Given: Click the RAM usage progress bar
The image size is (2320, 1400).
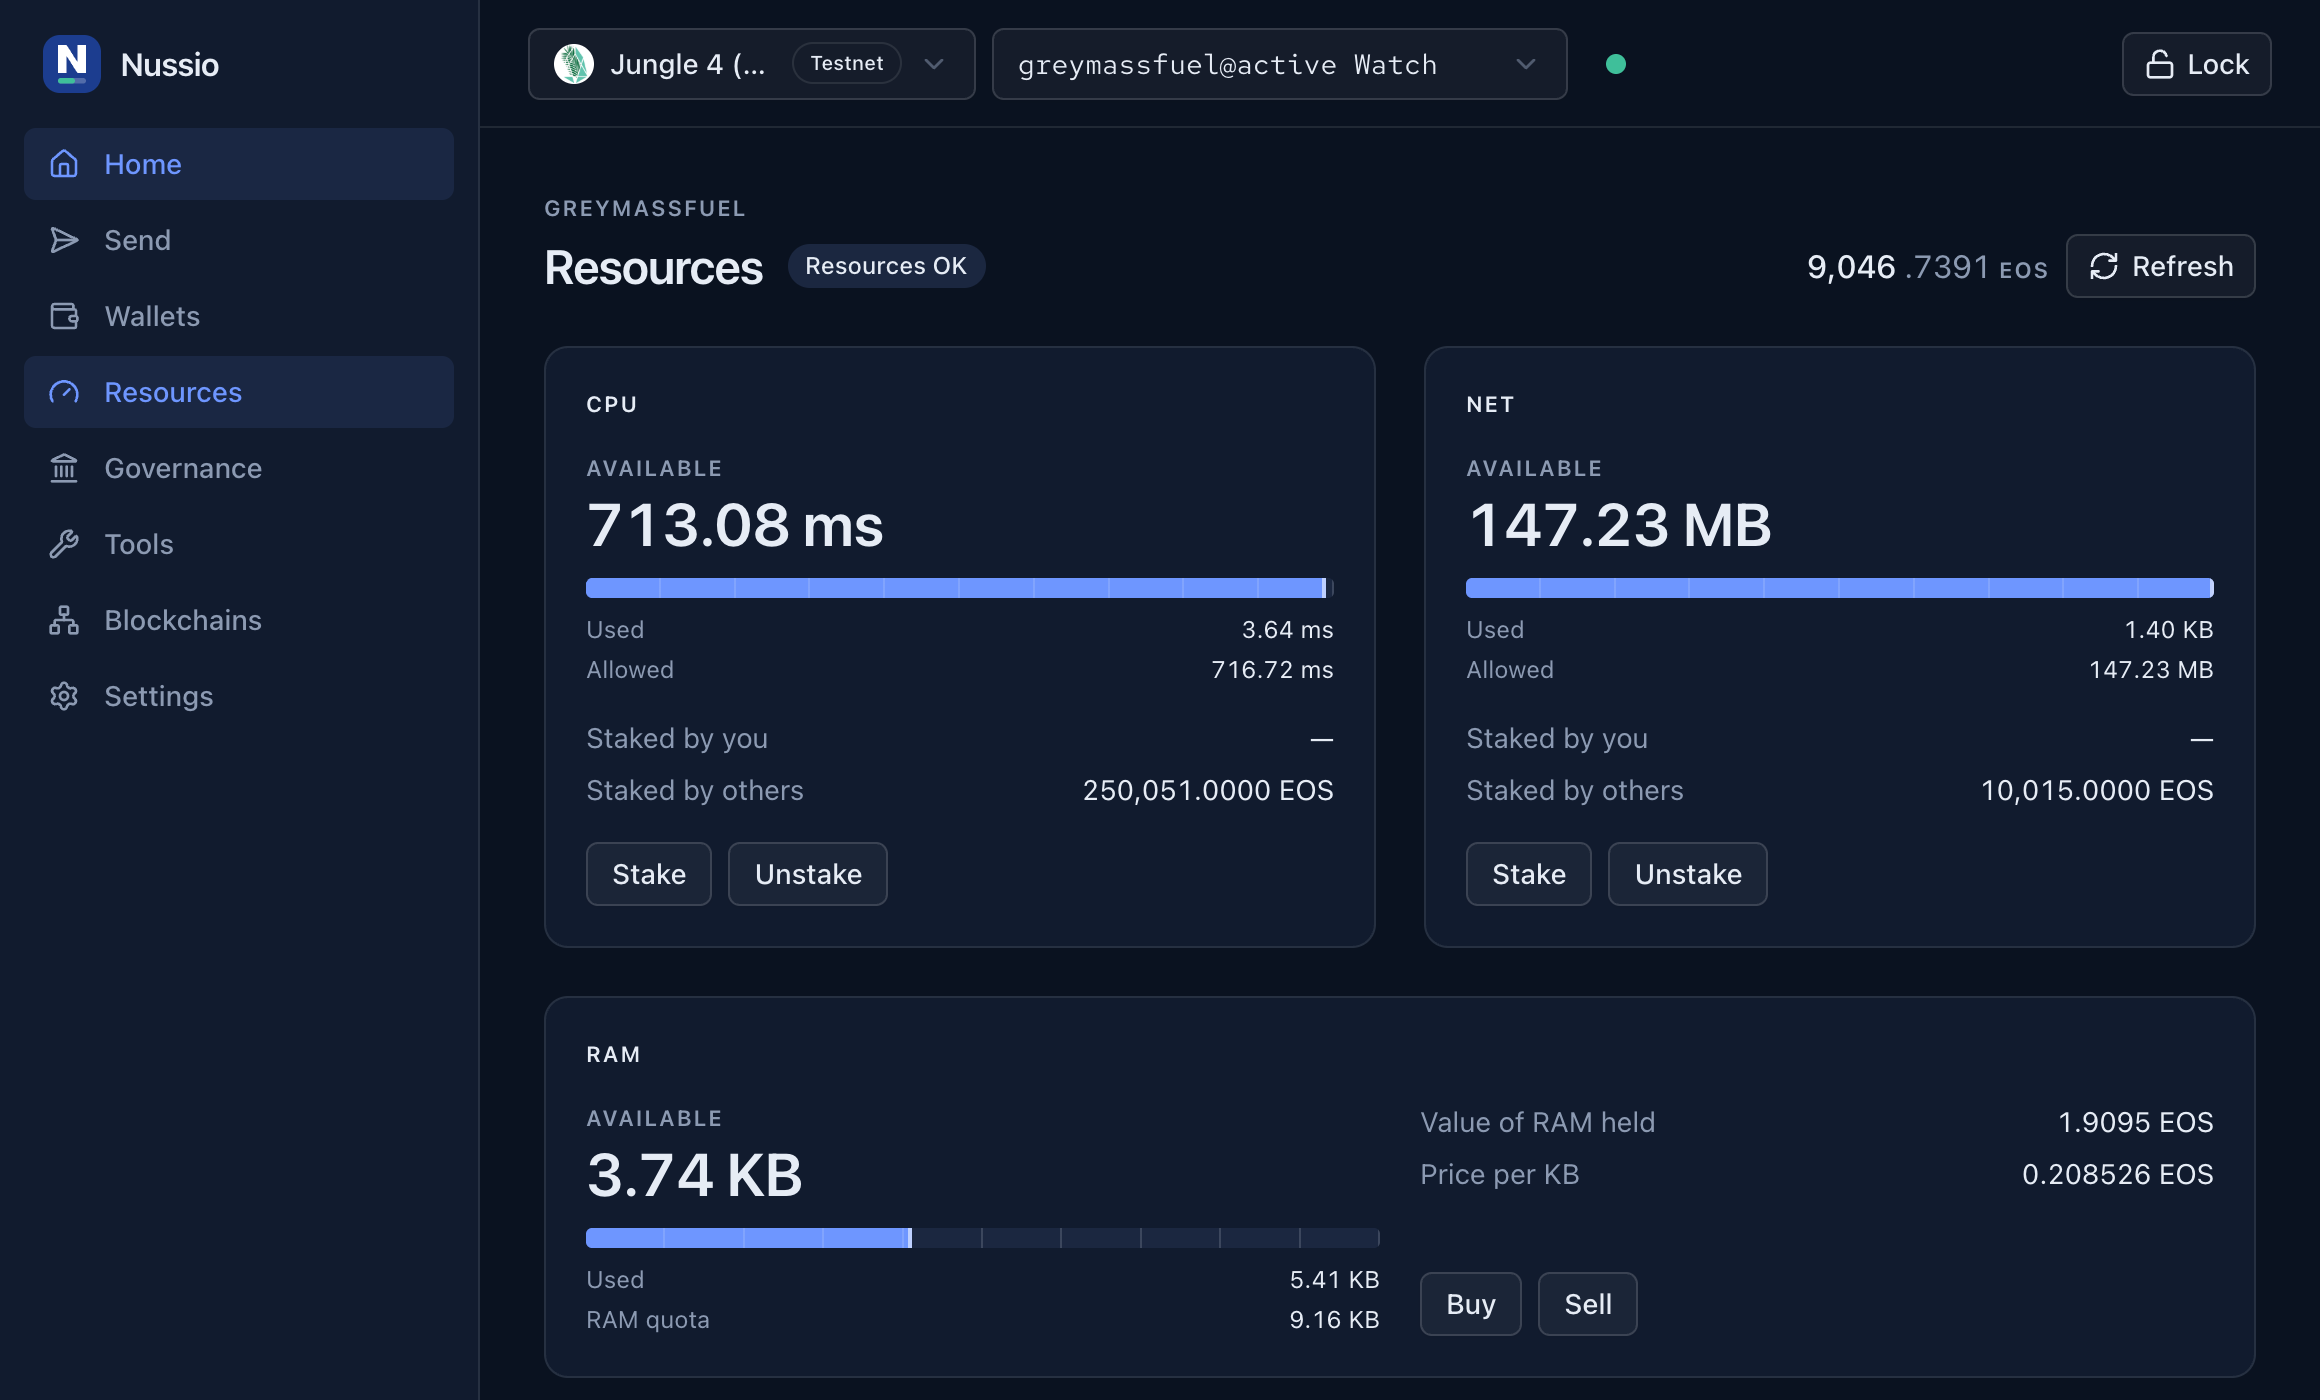Looking at the screenshot, I should (x=983, y=1238).
